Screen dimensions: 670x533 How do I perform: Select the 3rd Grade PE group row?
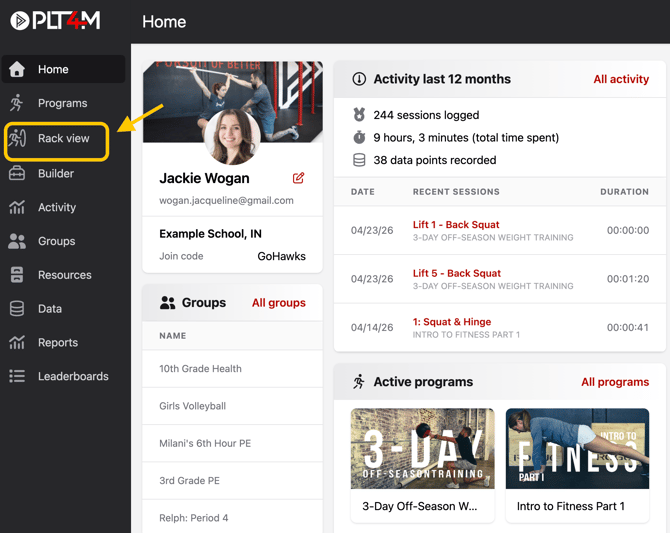click(232, 480)
